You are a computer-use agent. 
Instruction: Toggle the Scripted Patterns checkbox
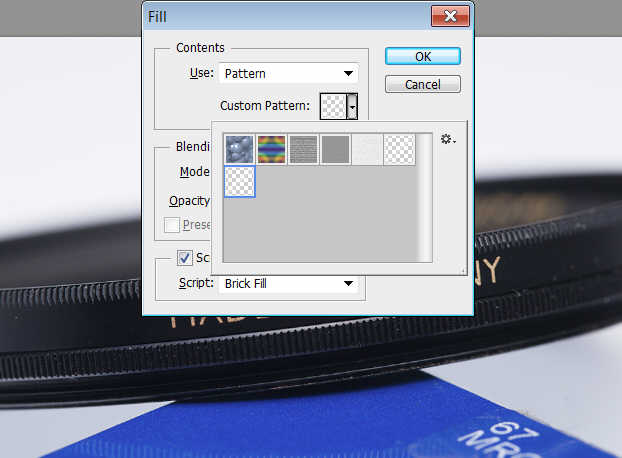pyautogui.click(x=184, y=258)
